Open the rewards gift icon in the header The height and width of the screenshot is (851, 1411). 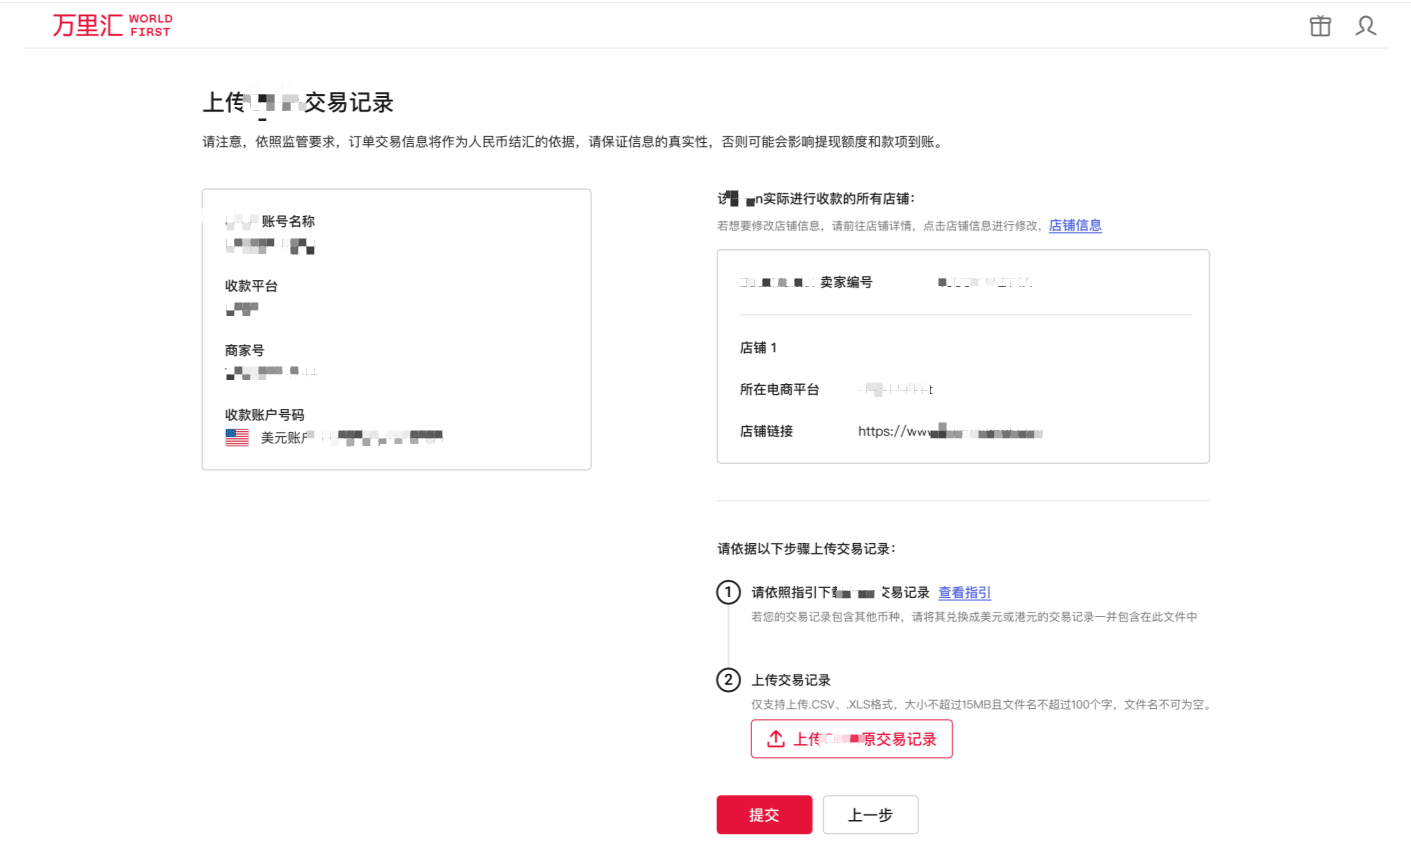pos(1319,27)
